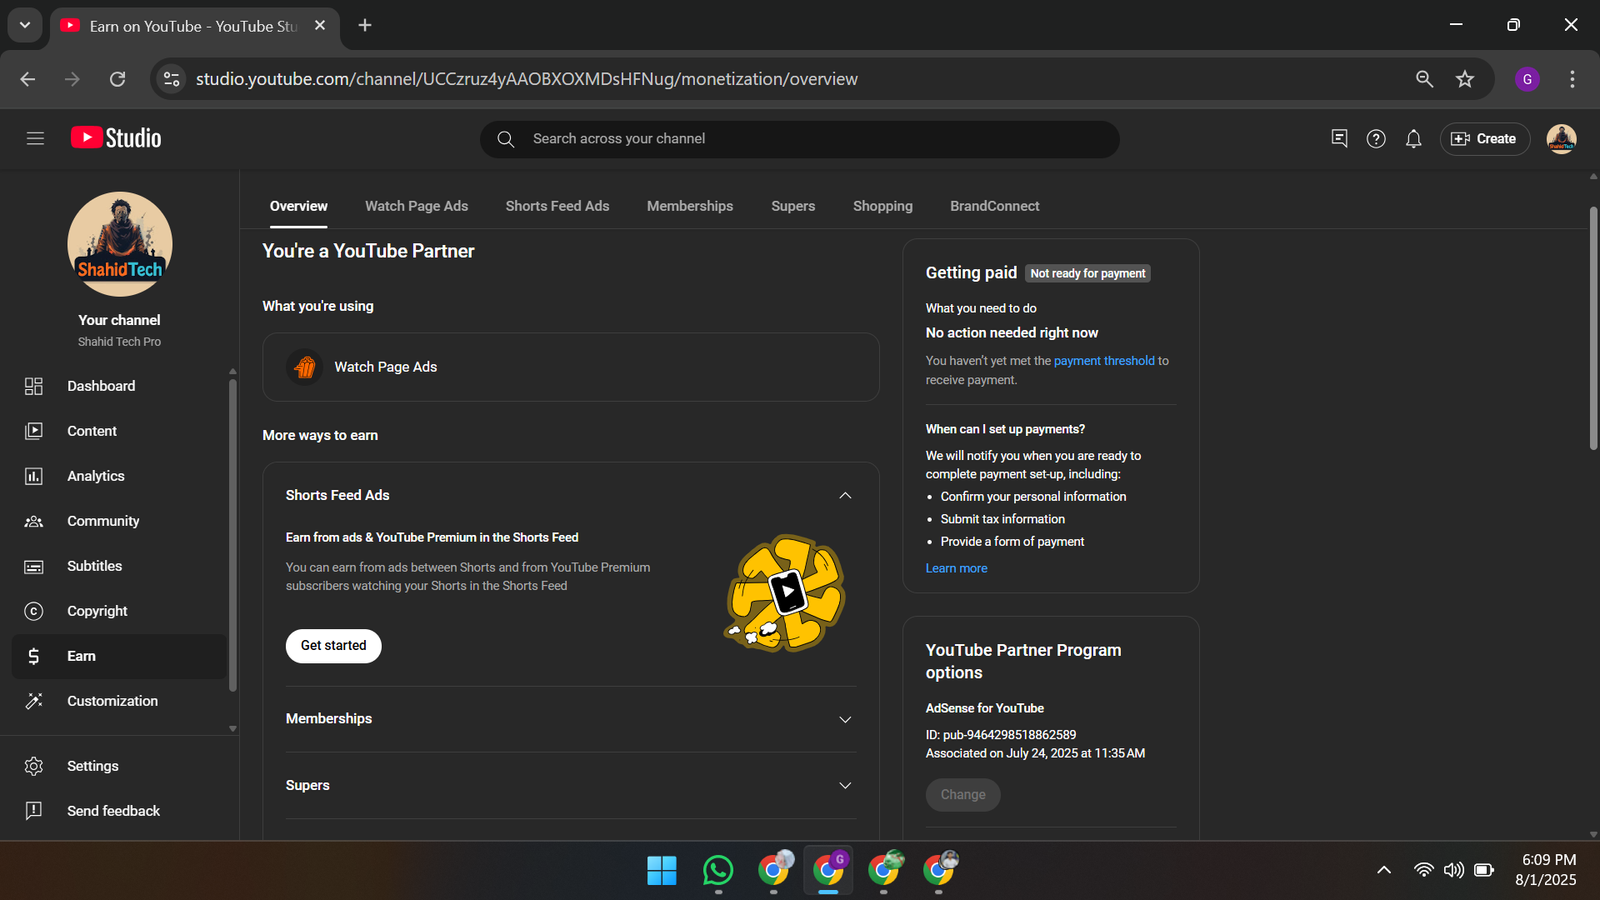Click the Watch Page Ads orange icon
Image resolution: width=1600 pixels, height=900 pixels.
point(305,367)
